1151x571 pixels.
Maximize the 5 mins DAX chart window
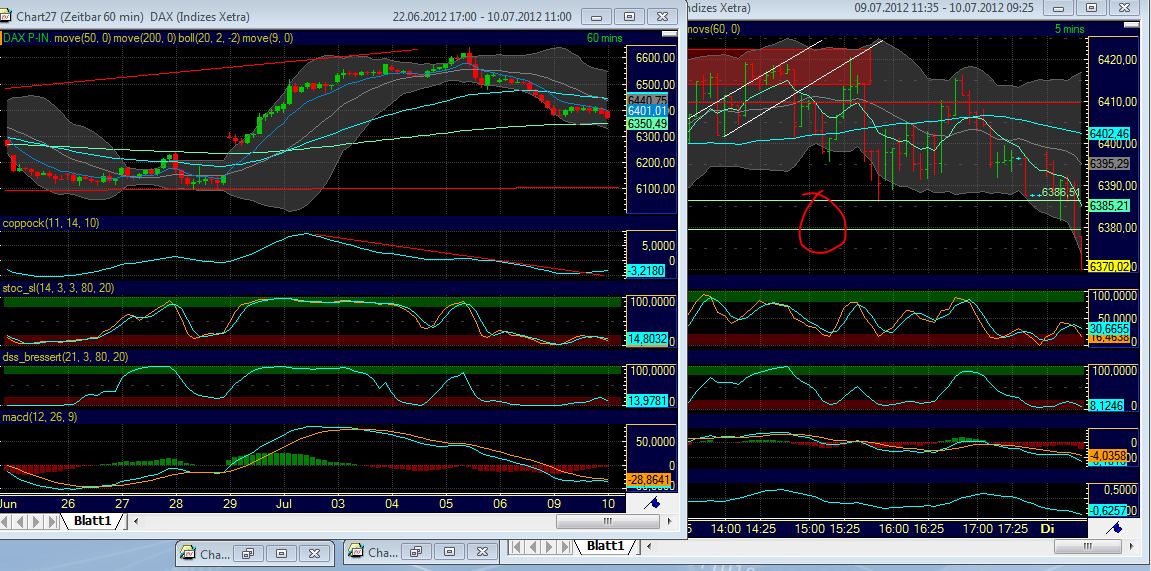coord(1091,7)
